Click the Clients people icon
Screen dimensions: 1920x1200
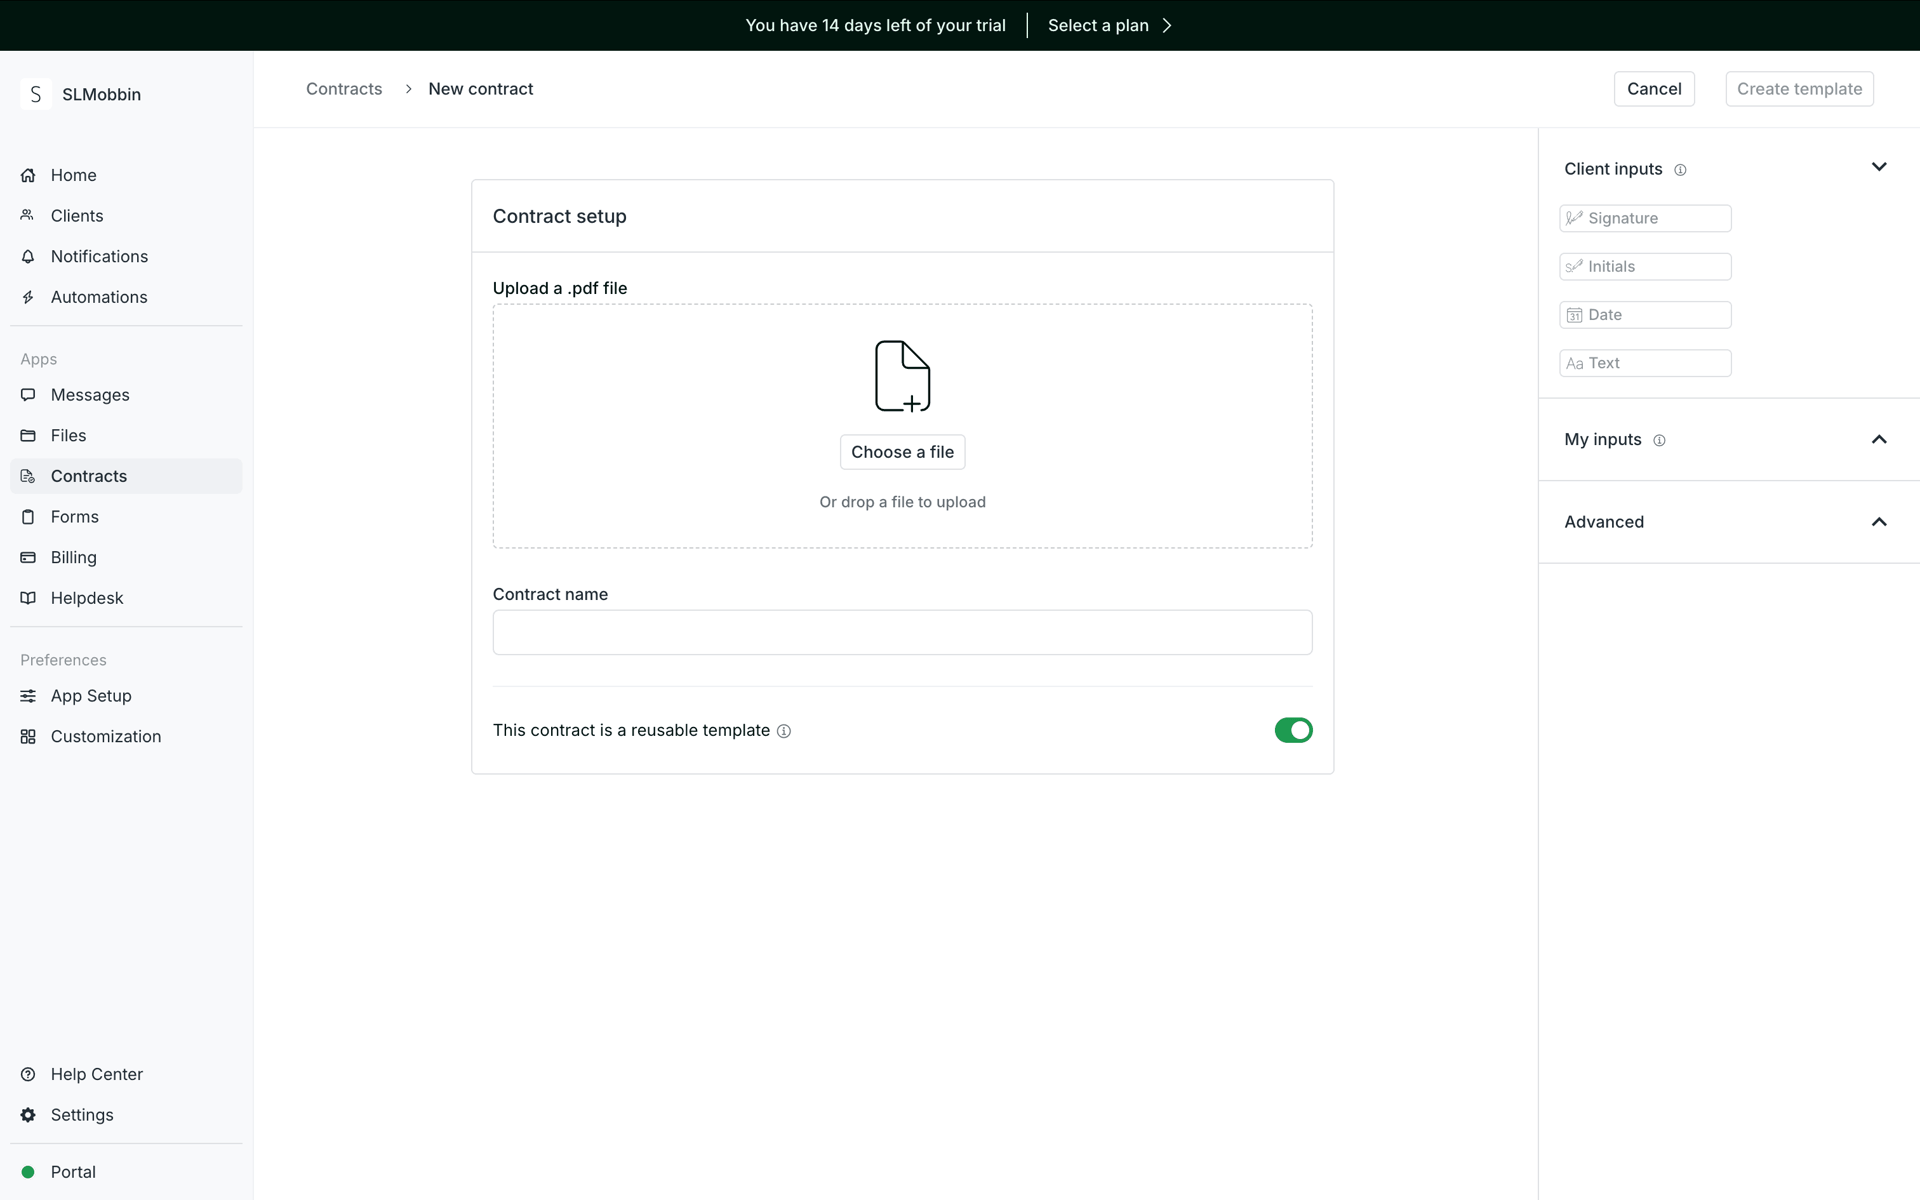pyautogui.click(x=28, y=216)
